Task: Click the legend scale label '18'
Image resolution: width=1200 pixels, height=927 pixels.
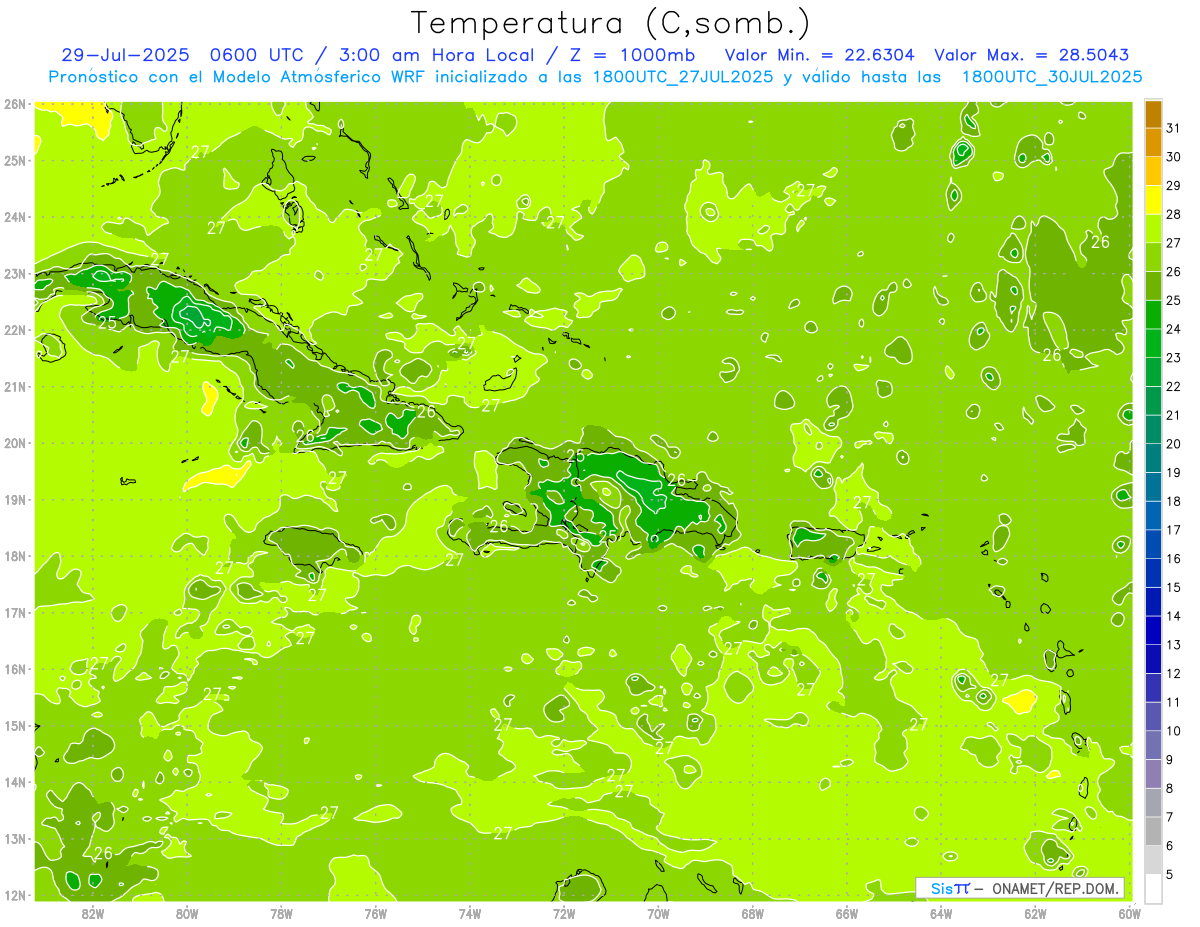Action: coord(1174,501)
